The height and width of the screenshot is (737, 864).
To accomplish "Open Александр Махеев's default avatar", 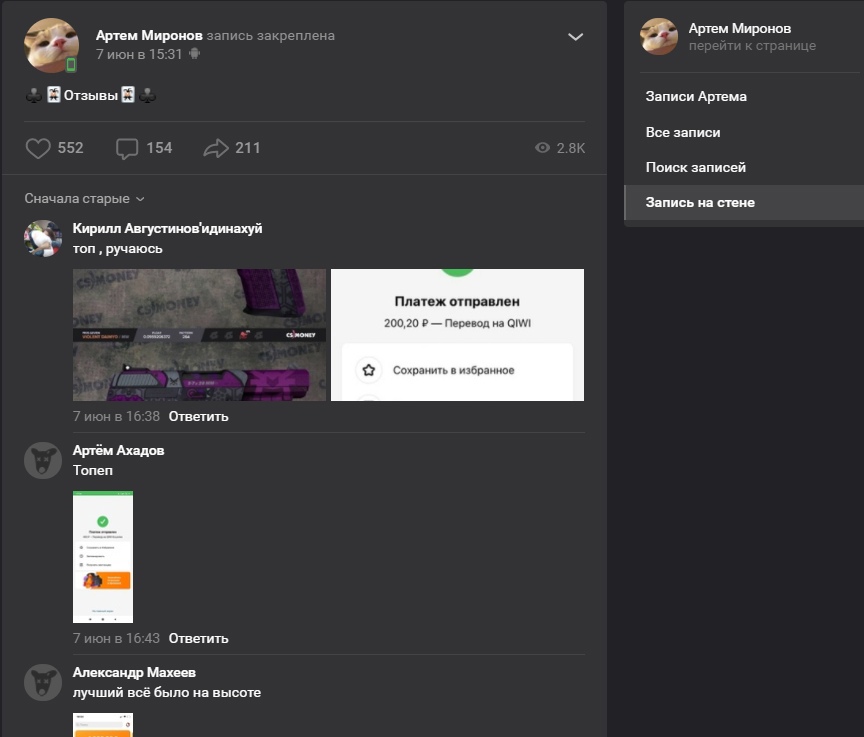I will [x=43, y=683].
